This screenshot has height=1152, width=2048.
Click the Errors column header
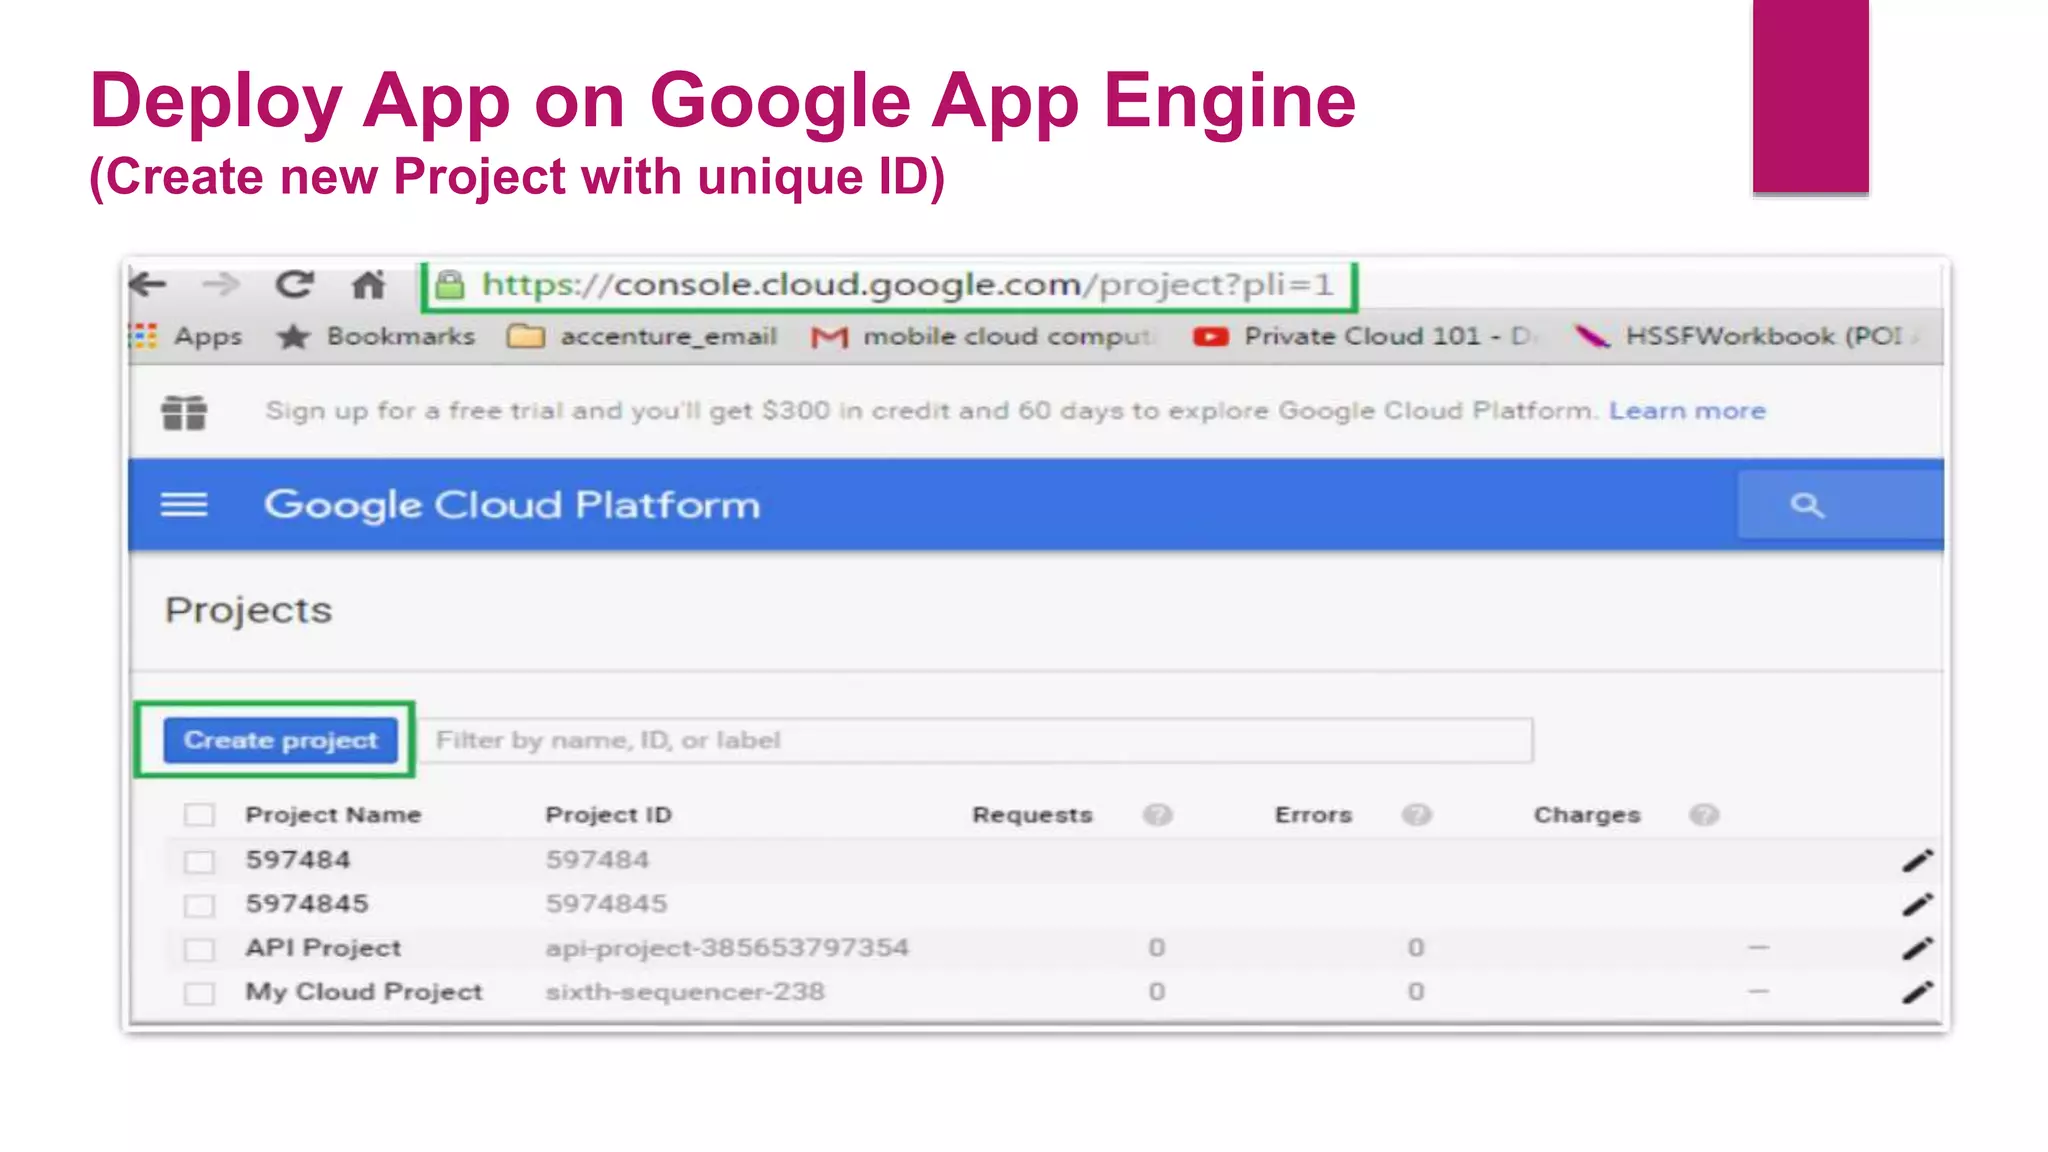1313,815
